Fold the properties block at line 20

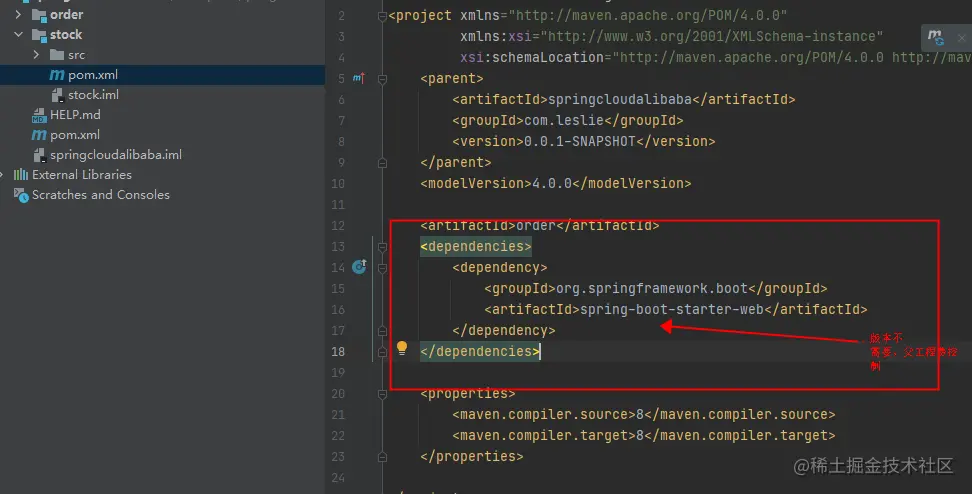click(x=382, y=394)
